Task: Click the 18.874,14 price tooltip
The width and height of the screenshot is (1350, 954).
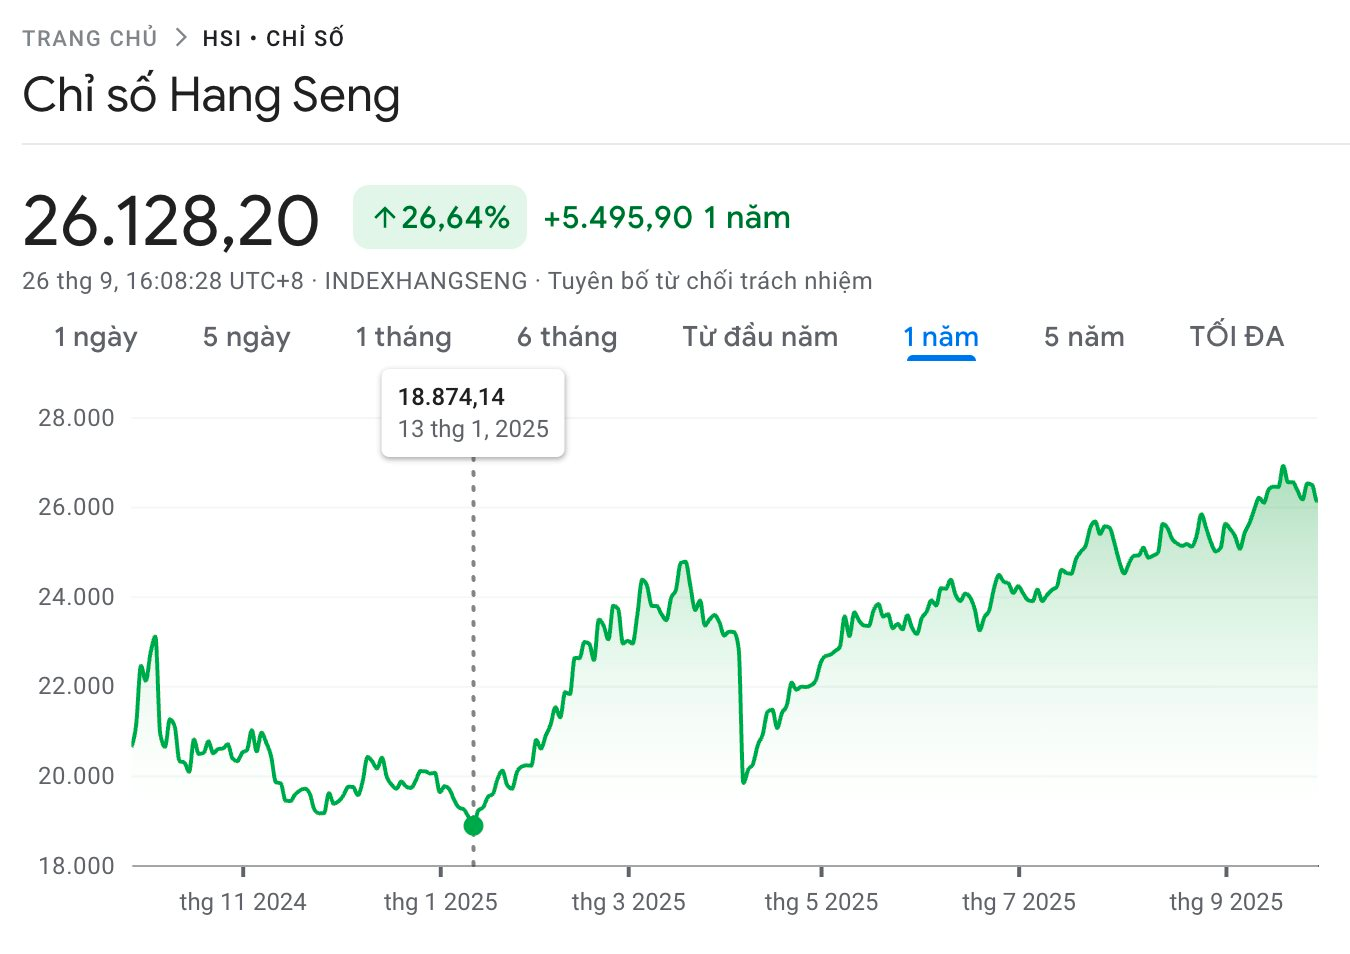Action: pyautogui.click(x=473, y=412)
